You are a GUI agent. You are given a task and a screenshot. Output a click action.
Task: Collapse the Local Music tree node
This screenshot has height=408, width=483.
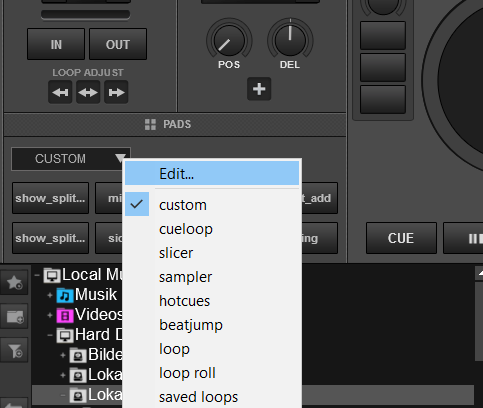(x=37, y=275)
